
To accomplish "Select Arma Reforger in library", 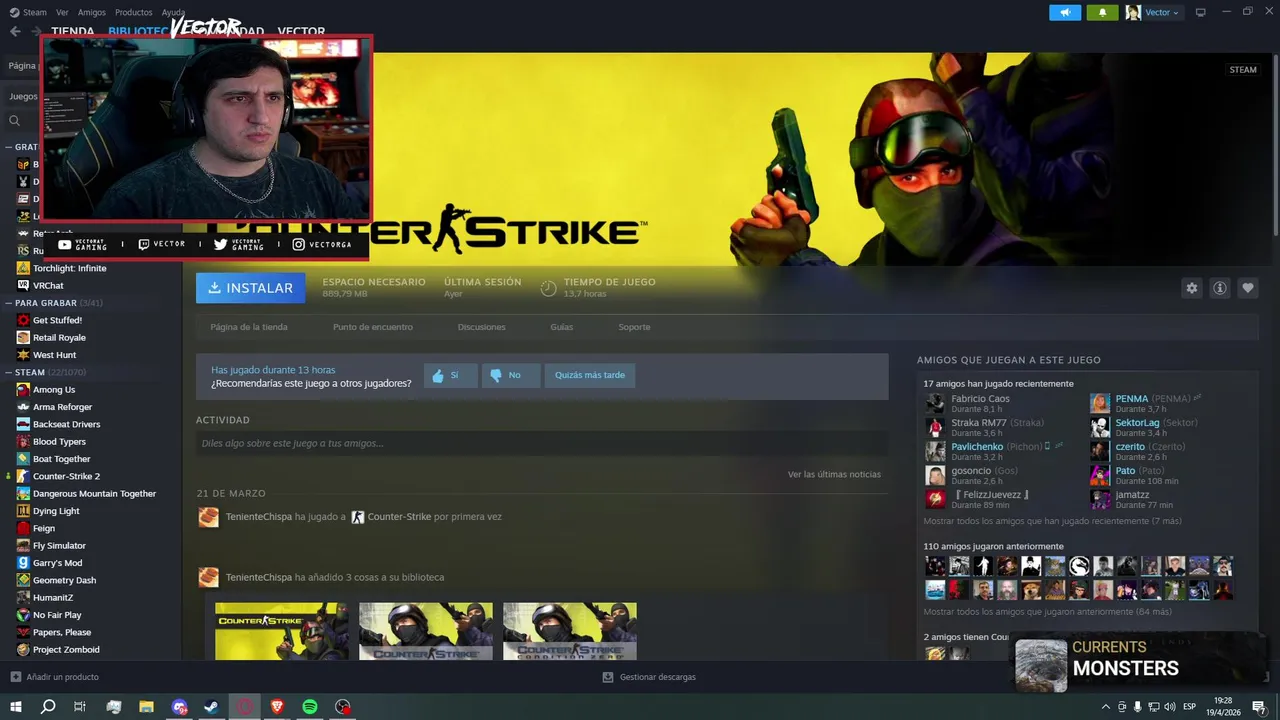I will click(x=62, y=407).
